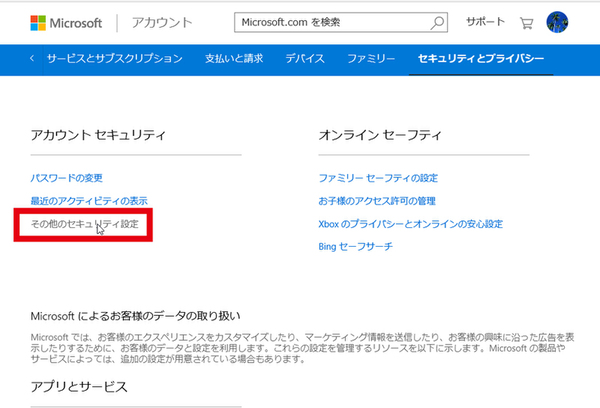
Task: Switch to サービスとサブスクリプション tab
Action: point(114,59)
